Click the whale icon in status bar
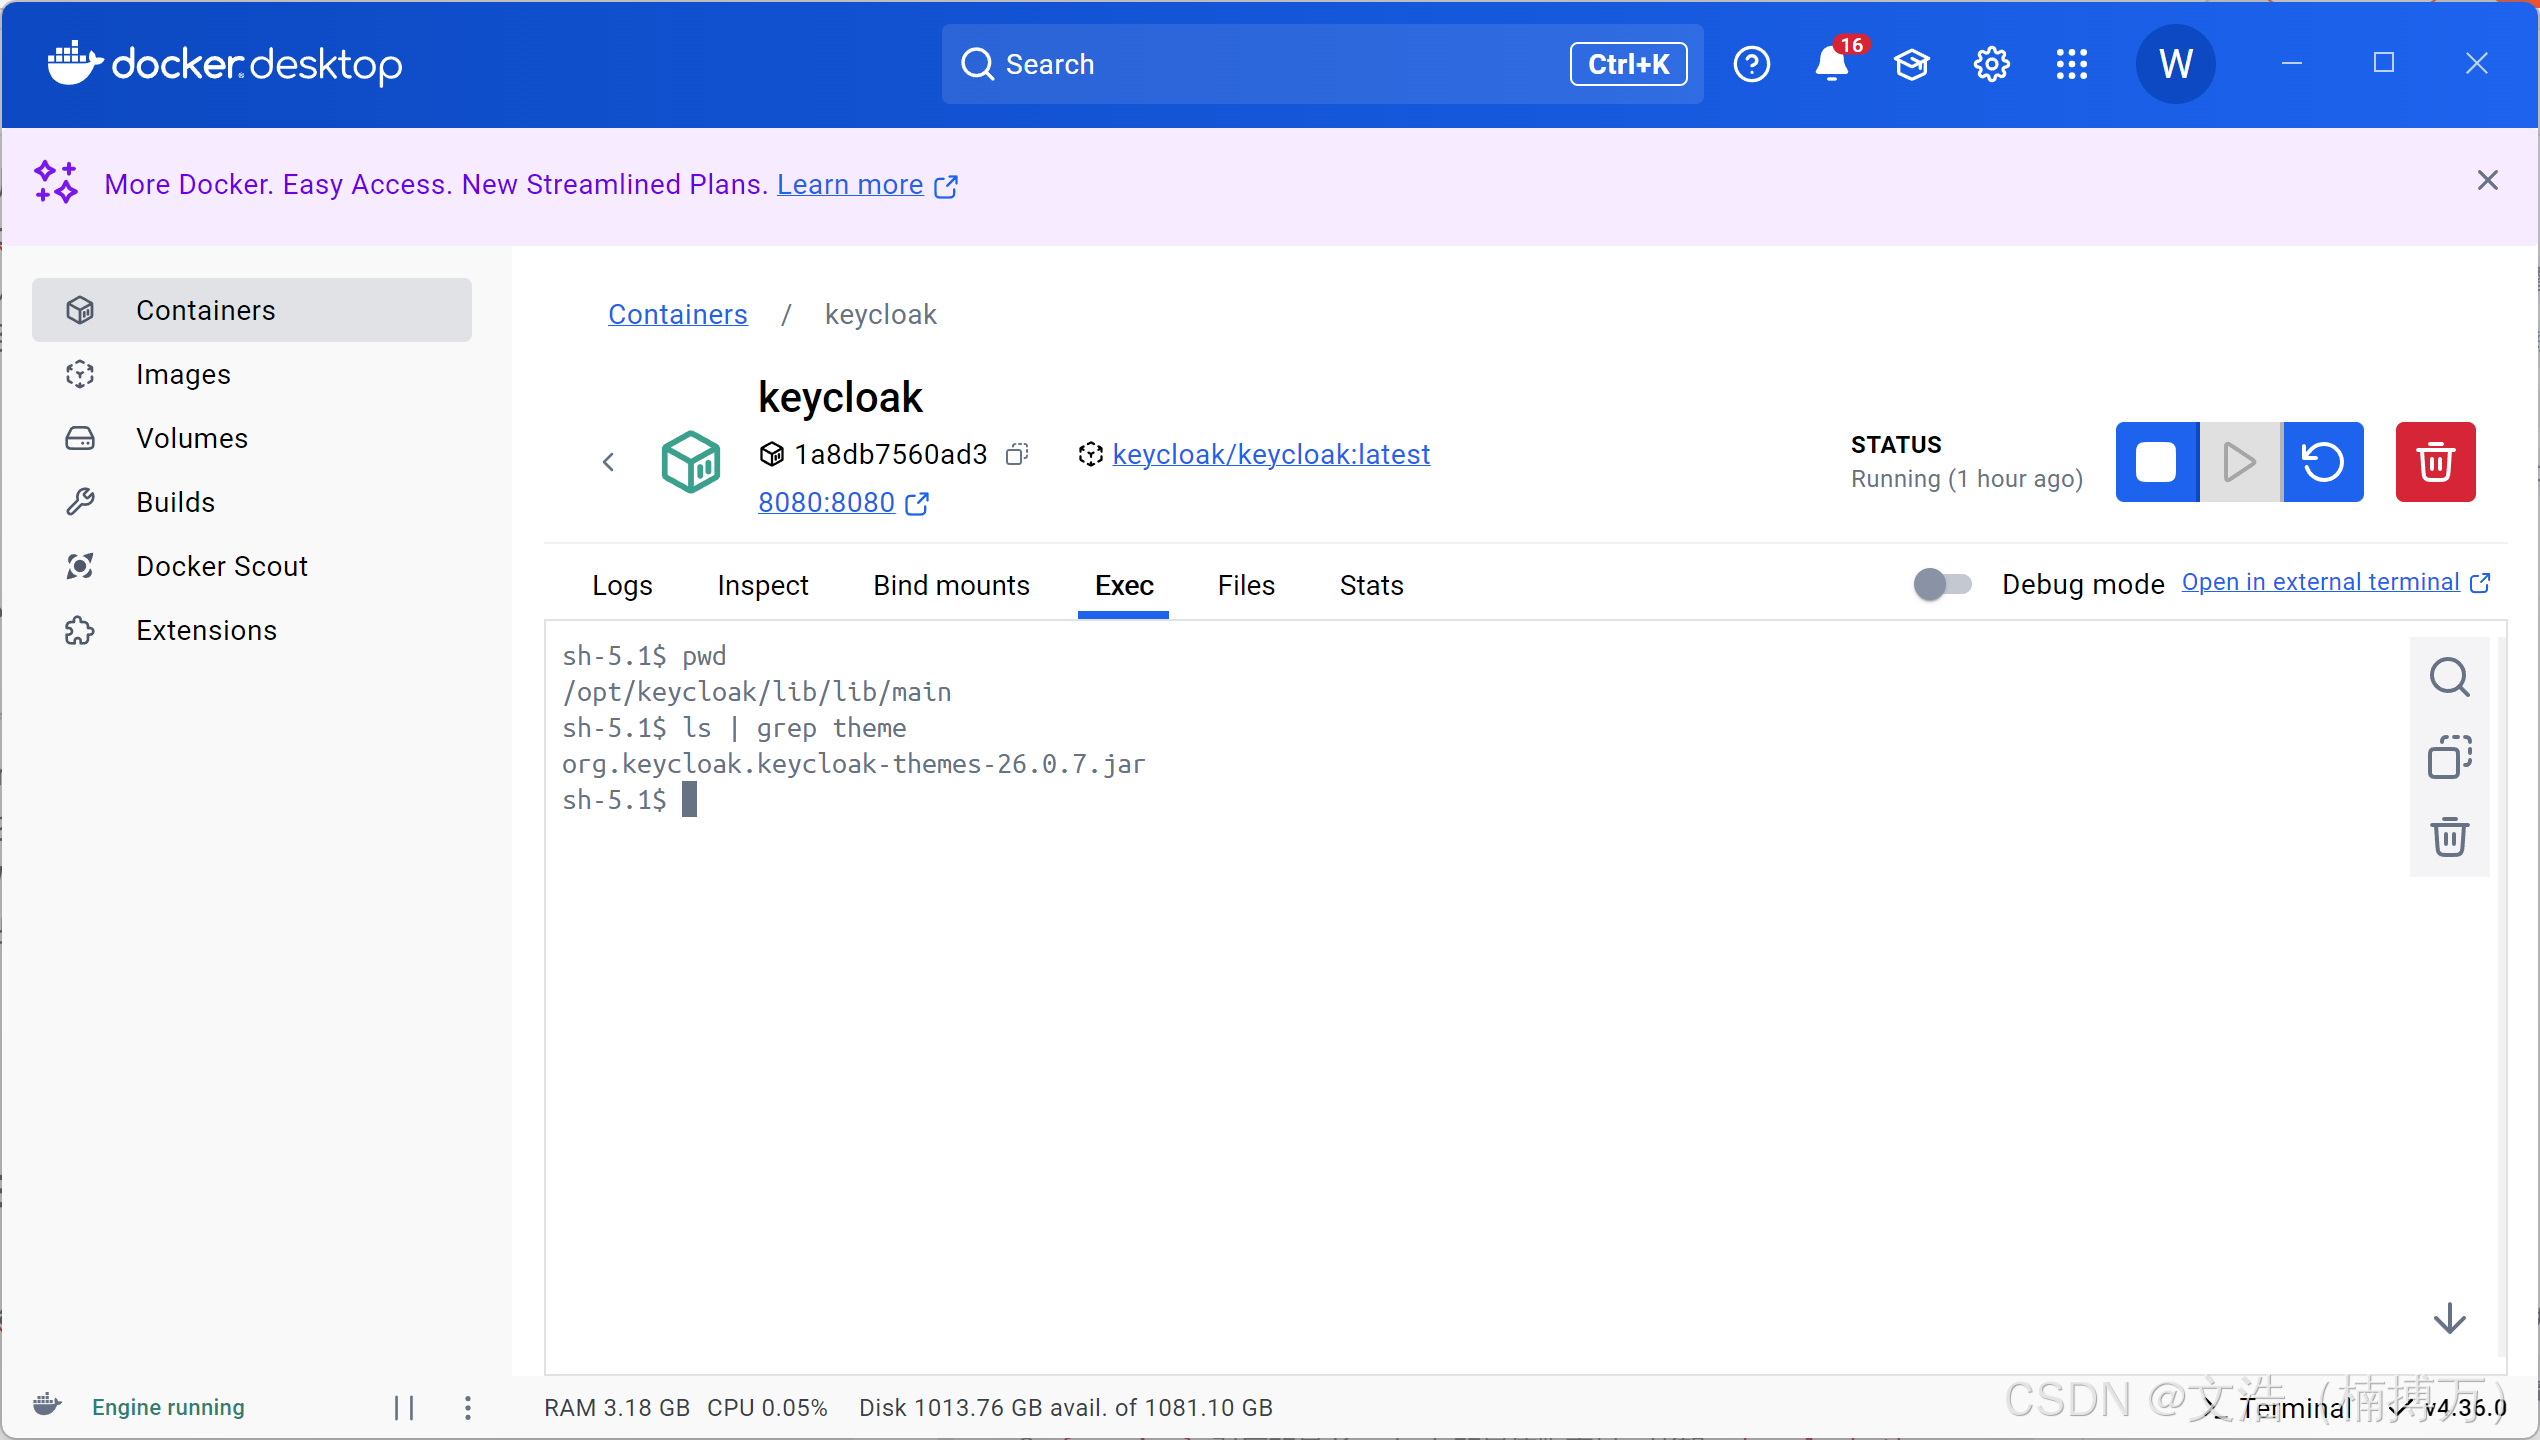The height and width of the screenshot is (1440, 2540). coord(47,1405)
